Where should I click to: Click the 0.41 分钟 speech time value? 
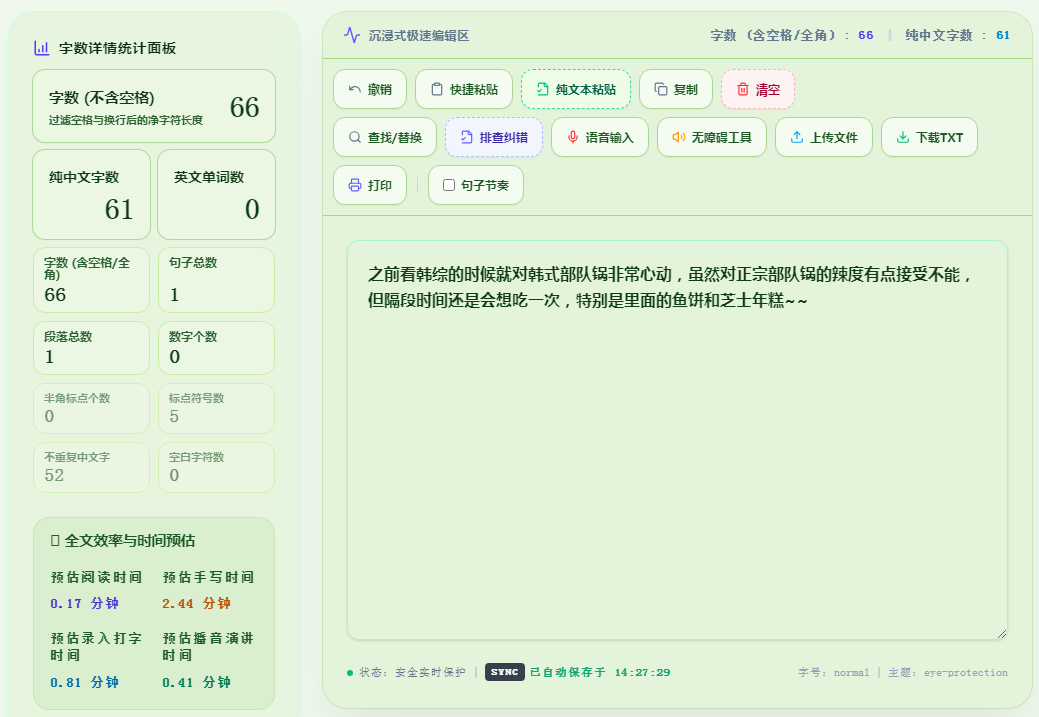(196, 682)
